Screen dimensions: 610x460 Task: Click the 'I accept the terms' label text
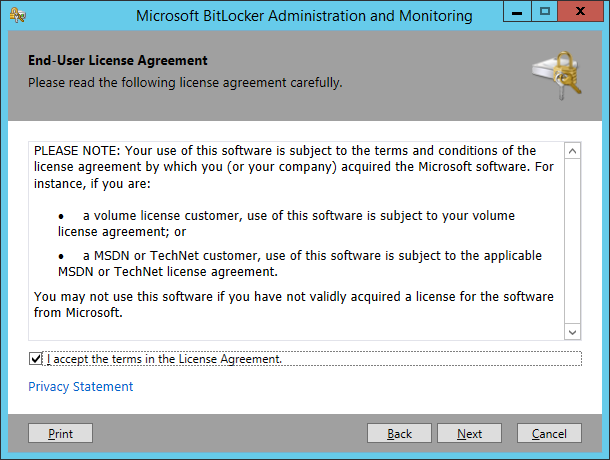[164, 359]
